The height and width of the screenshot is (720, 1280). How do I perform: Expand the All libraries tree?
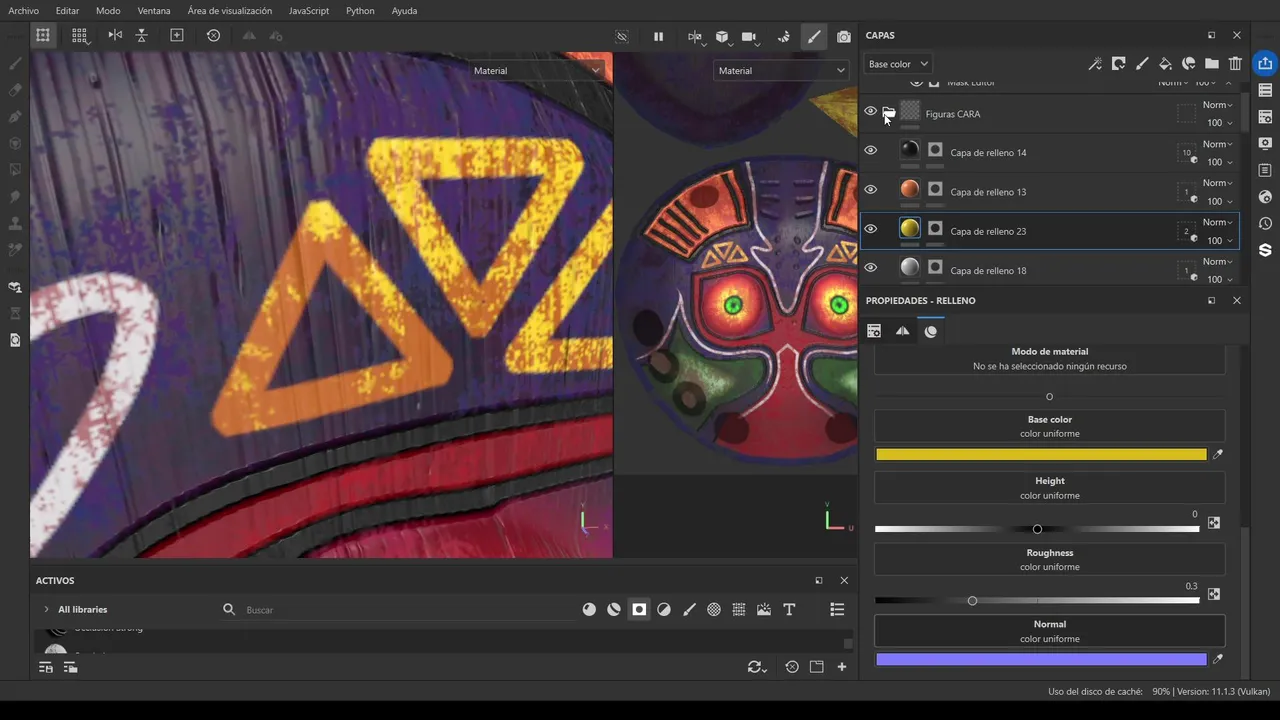tap(46, 609)
